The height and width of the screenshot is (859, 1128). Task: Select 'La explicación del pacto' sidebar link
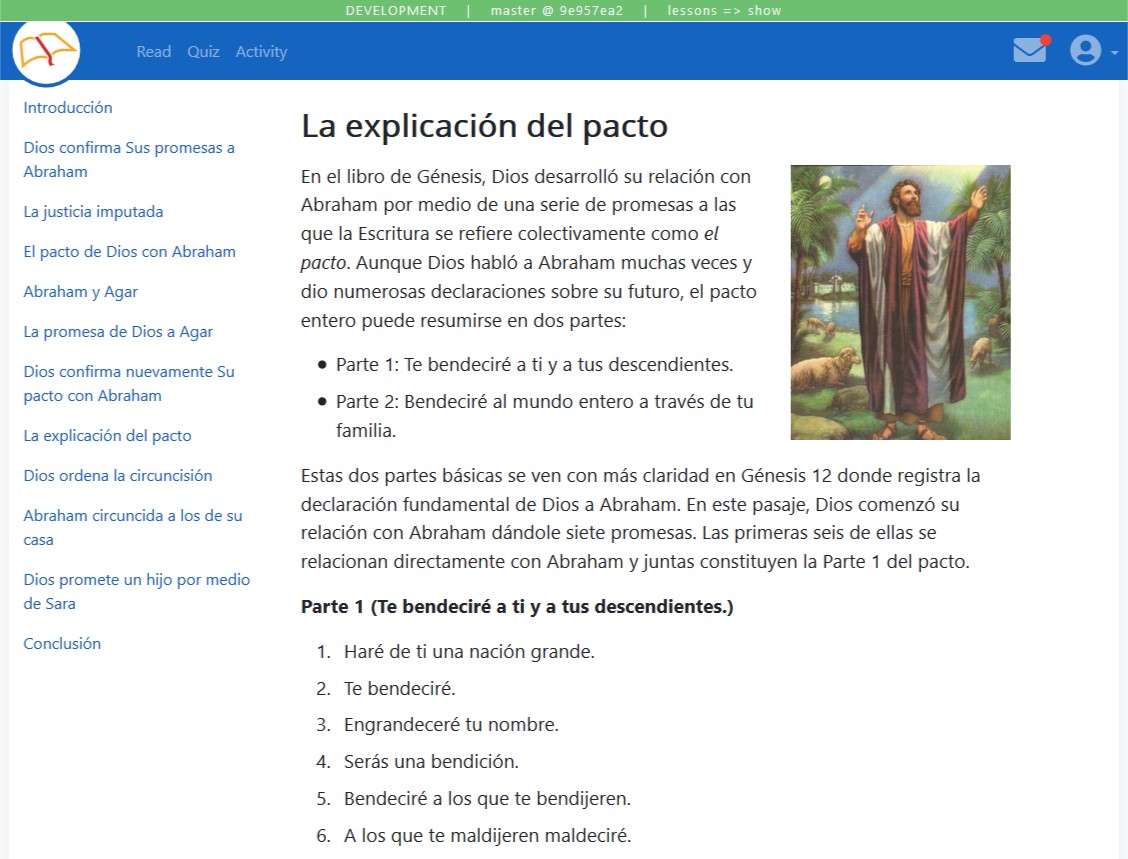click(107, 436)
